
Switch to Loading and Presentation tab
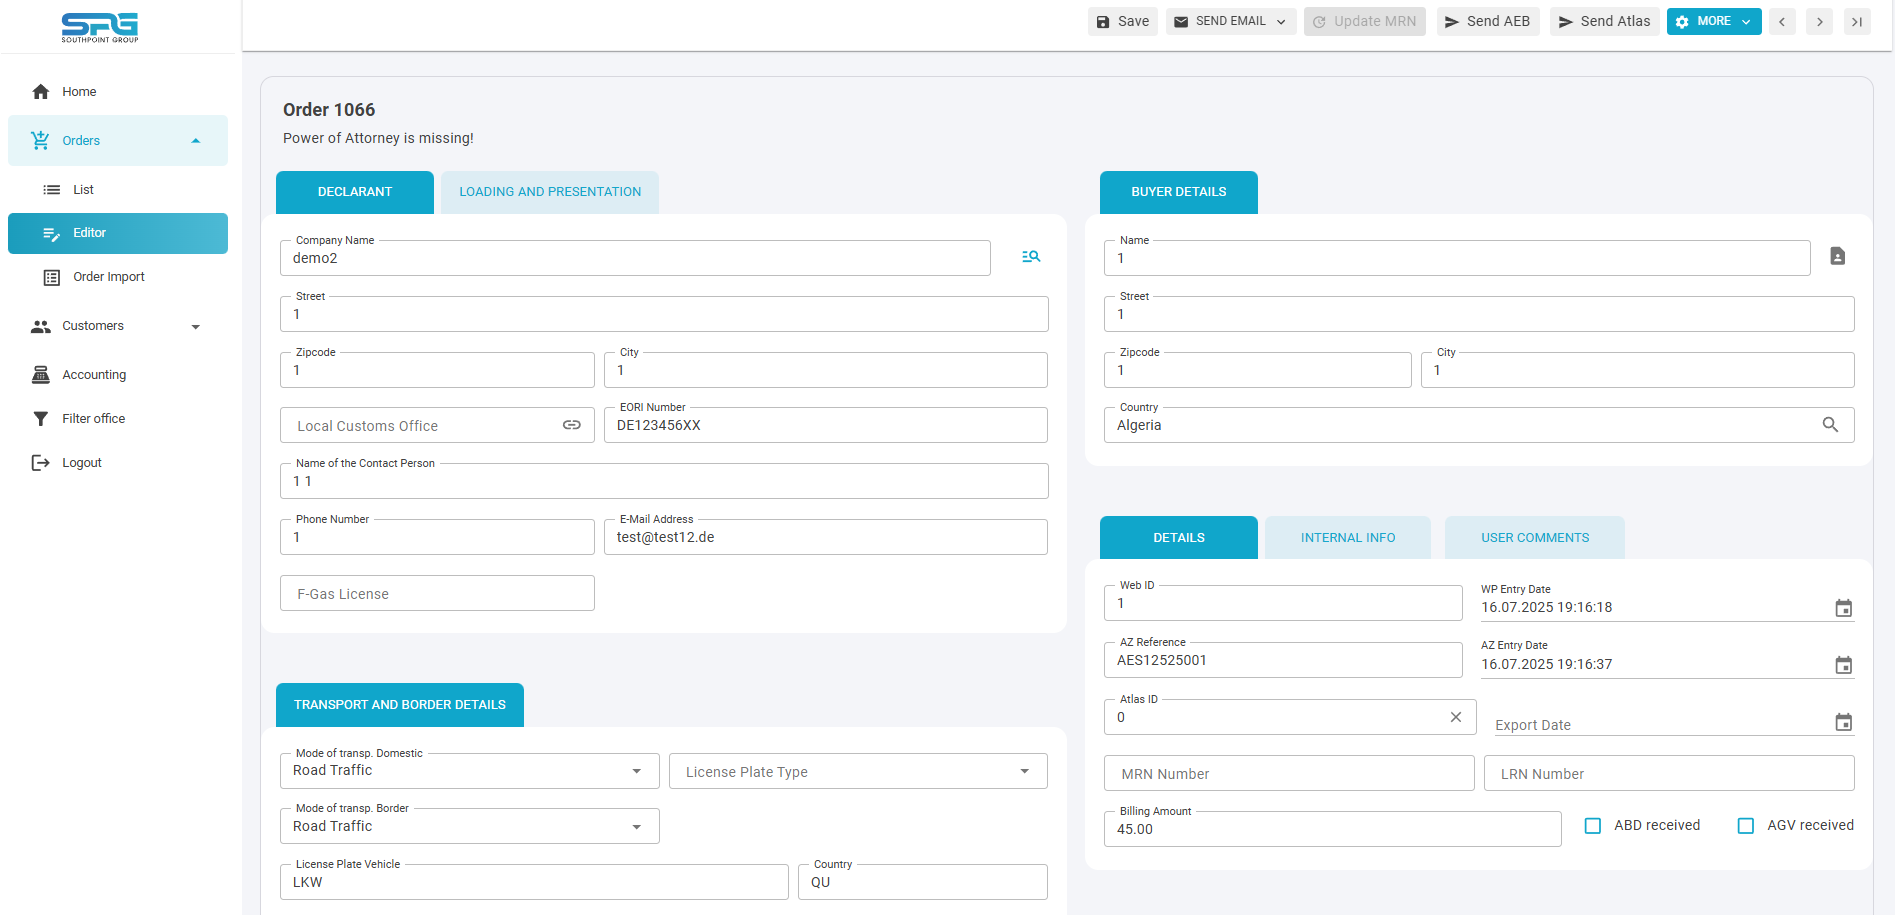(550, 192)
